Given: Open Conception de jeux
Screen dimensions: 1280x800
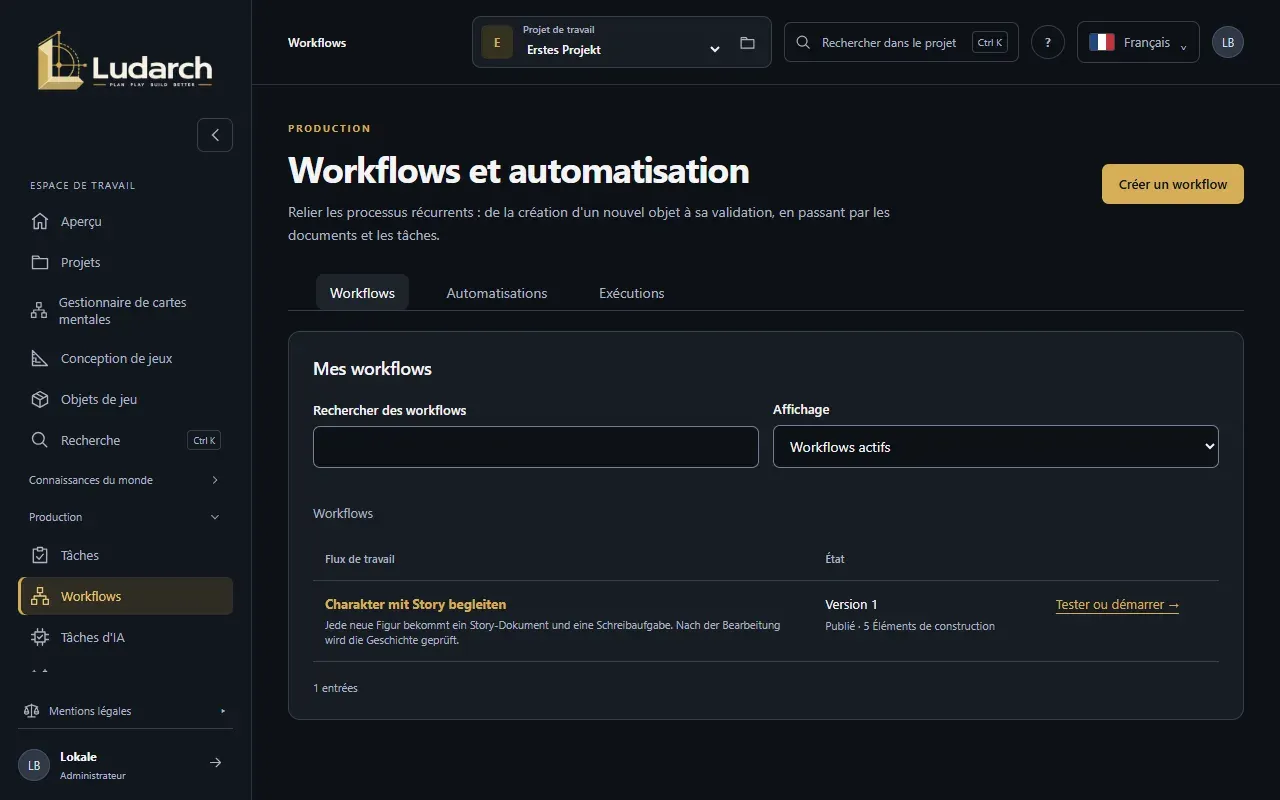Looking at the screenshot, I should tap(125, 358).
